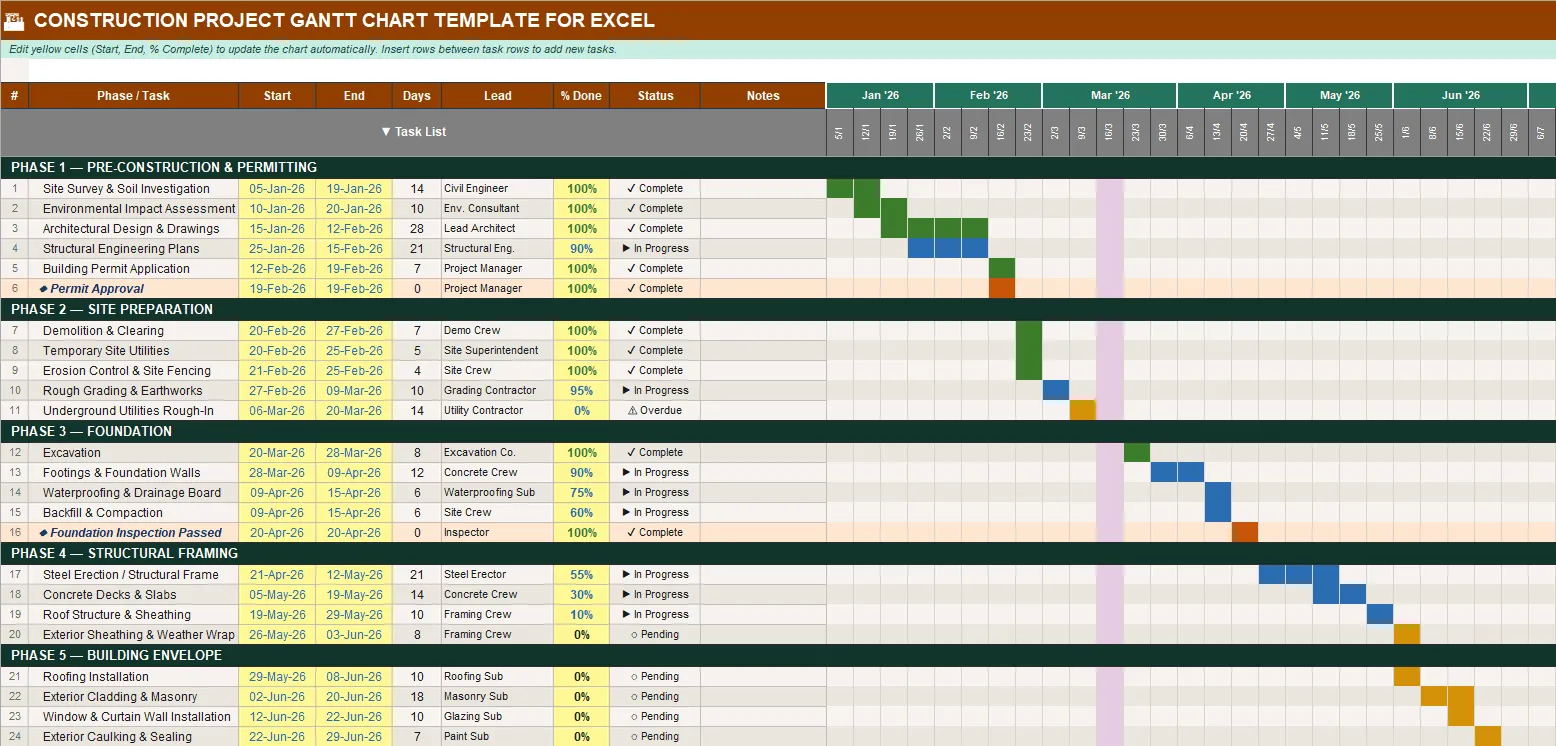Click the Foundation Inspection Passed milestone diamond

(41, 532)
